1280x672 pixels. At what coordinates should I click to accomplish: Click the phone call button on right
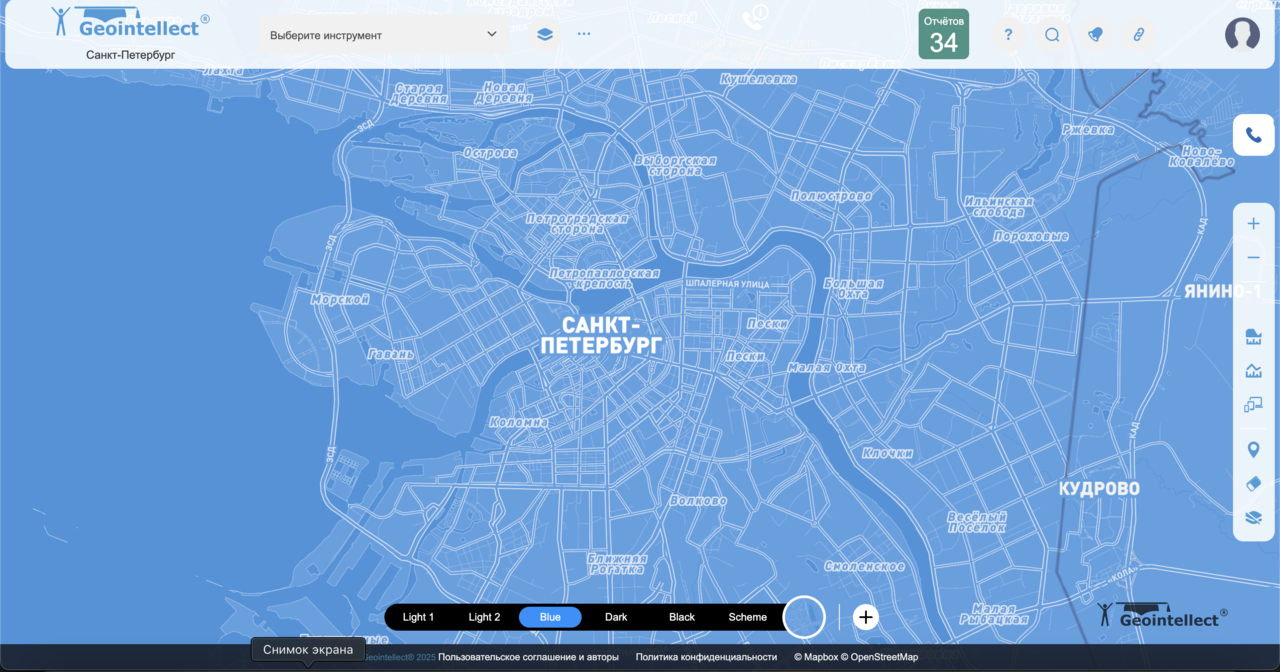pos(1253,135)
